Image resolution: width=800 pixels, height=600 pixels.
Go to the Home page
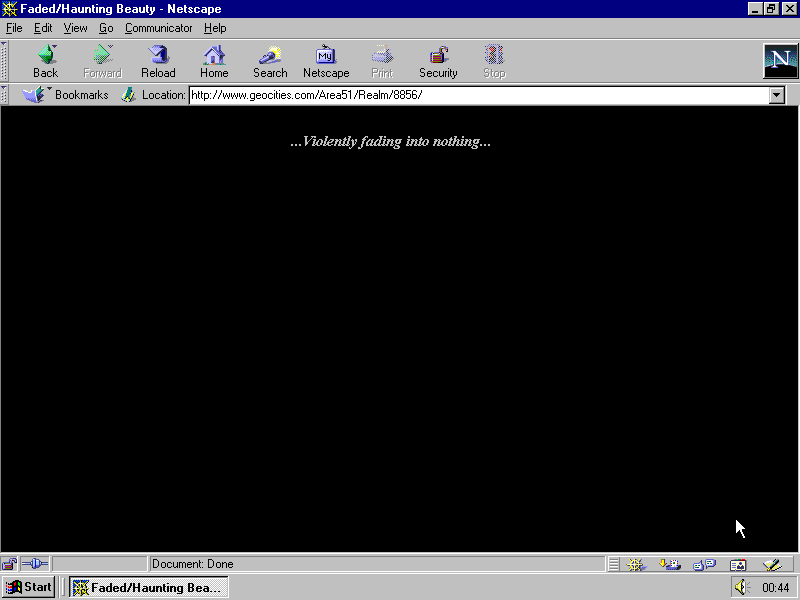(x=214, y=61)
